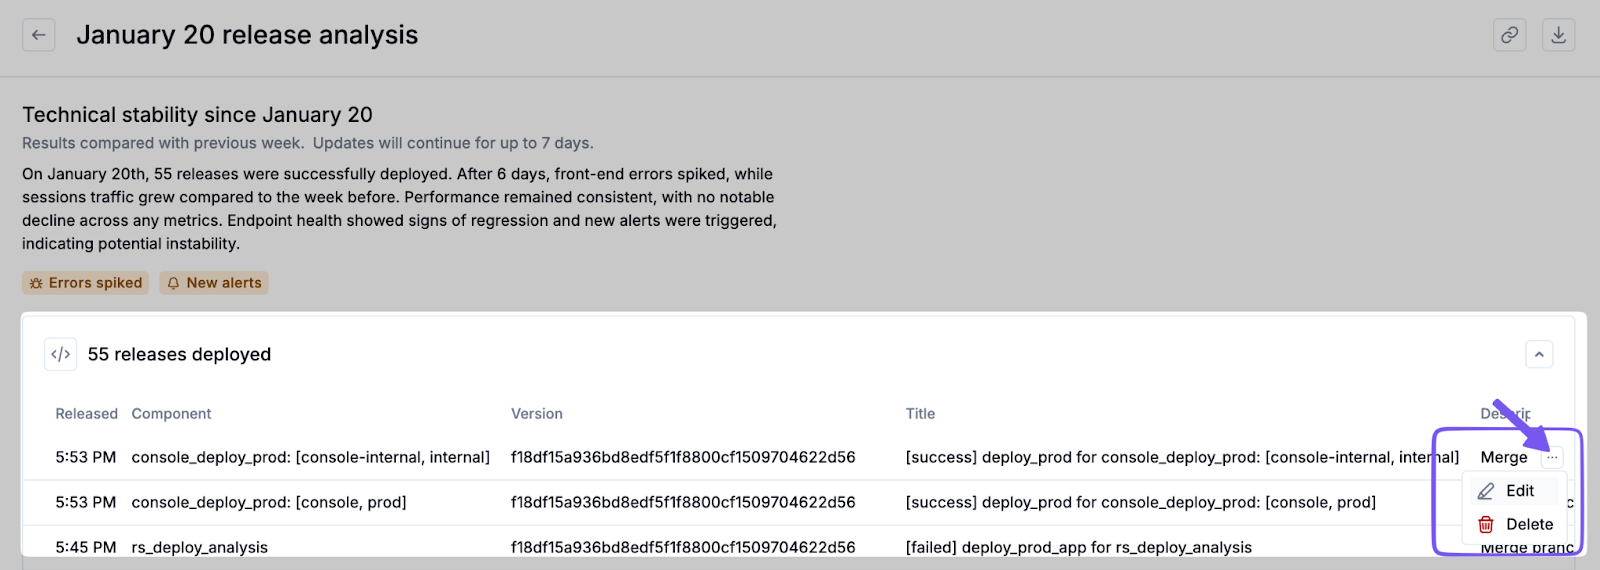Choose Delete from the row menu
Image resolution: width=1600 pixels, height=570 pixels.
tap(1528, 524)
